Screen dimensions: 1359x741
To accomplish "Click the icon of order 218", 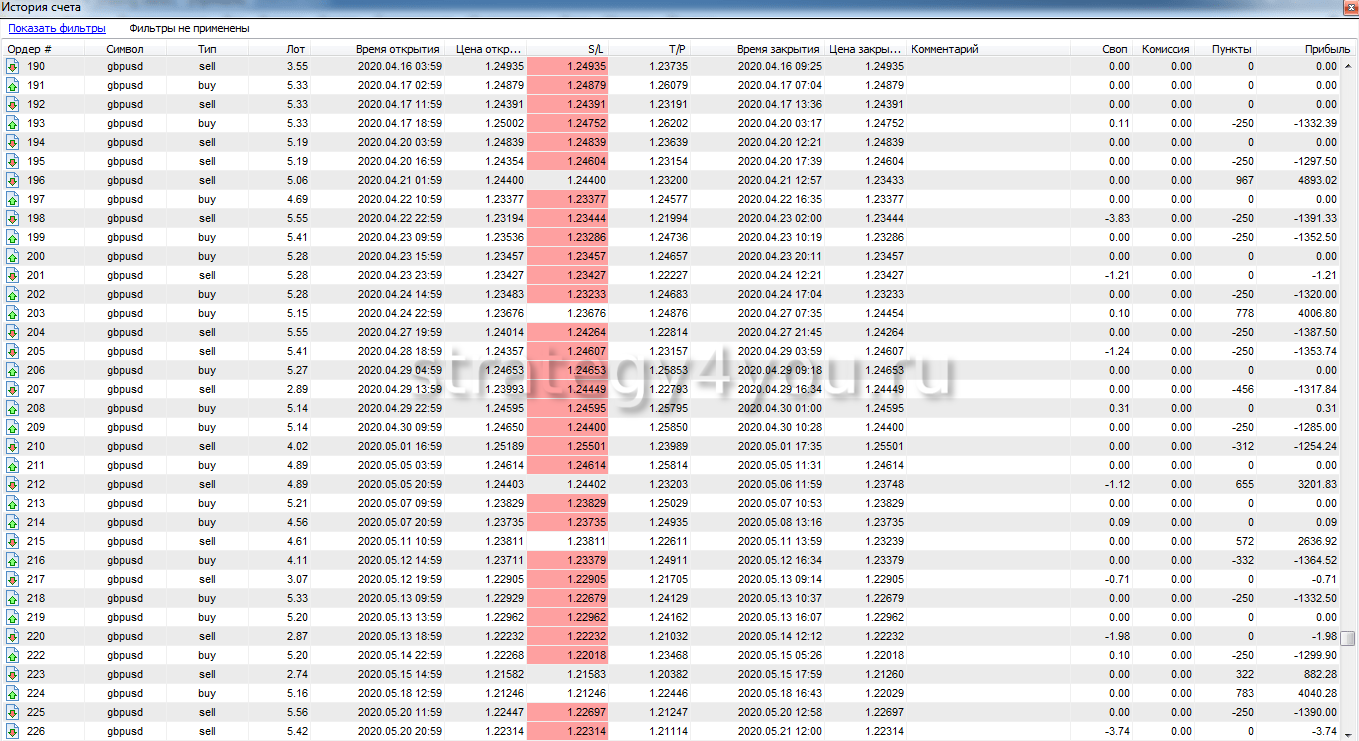I will [13, 599].
